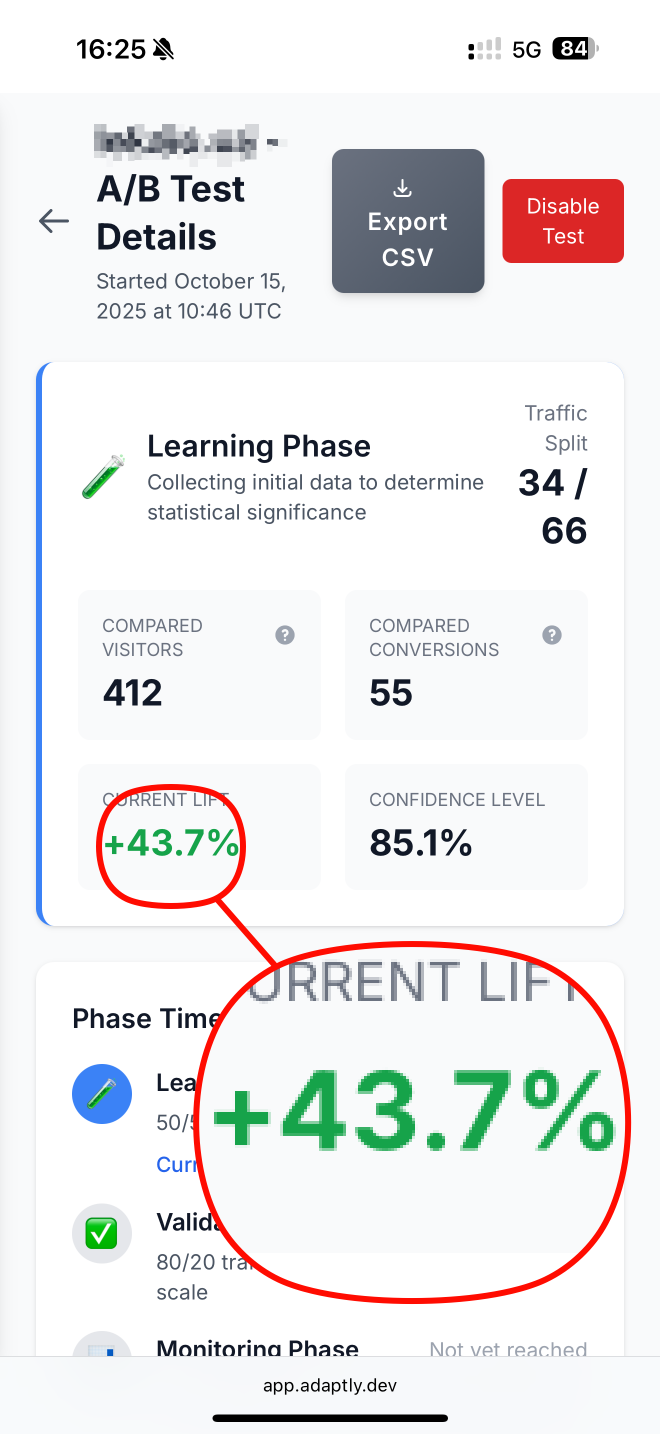Open the Compared Conversions help tooltip
Viewport: 660px width, 1434px height.
click(552, 635)
